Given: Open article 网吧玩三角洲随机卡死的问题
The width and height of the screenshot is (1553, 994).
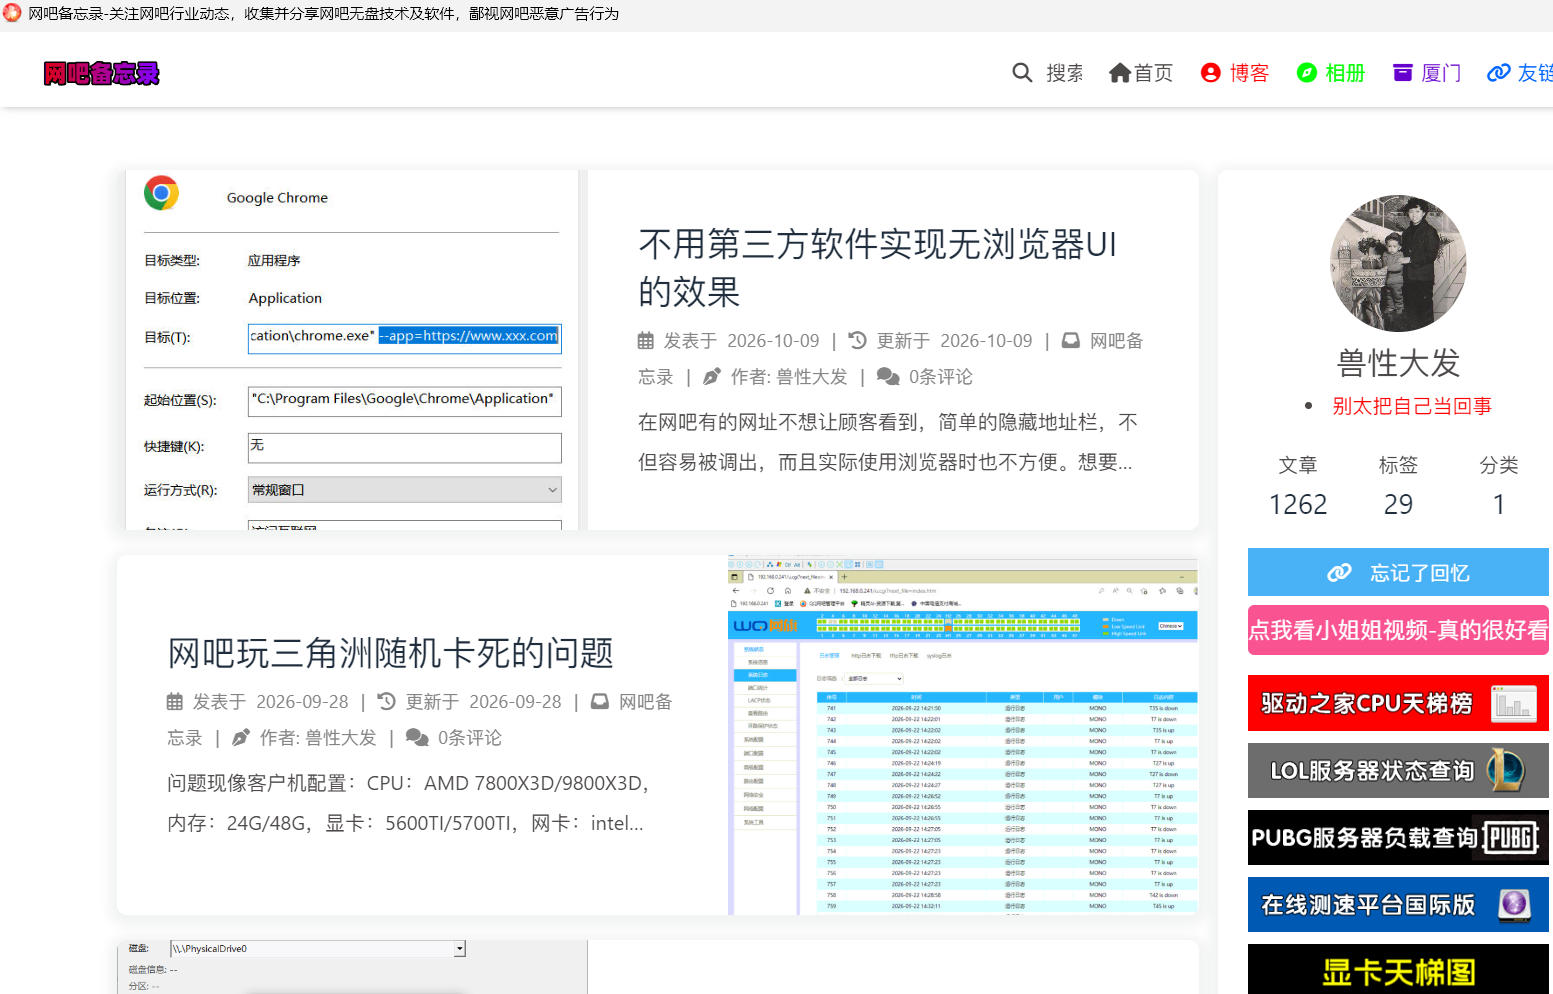Looking at the screenshot, I should coord(390,653).
